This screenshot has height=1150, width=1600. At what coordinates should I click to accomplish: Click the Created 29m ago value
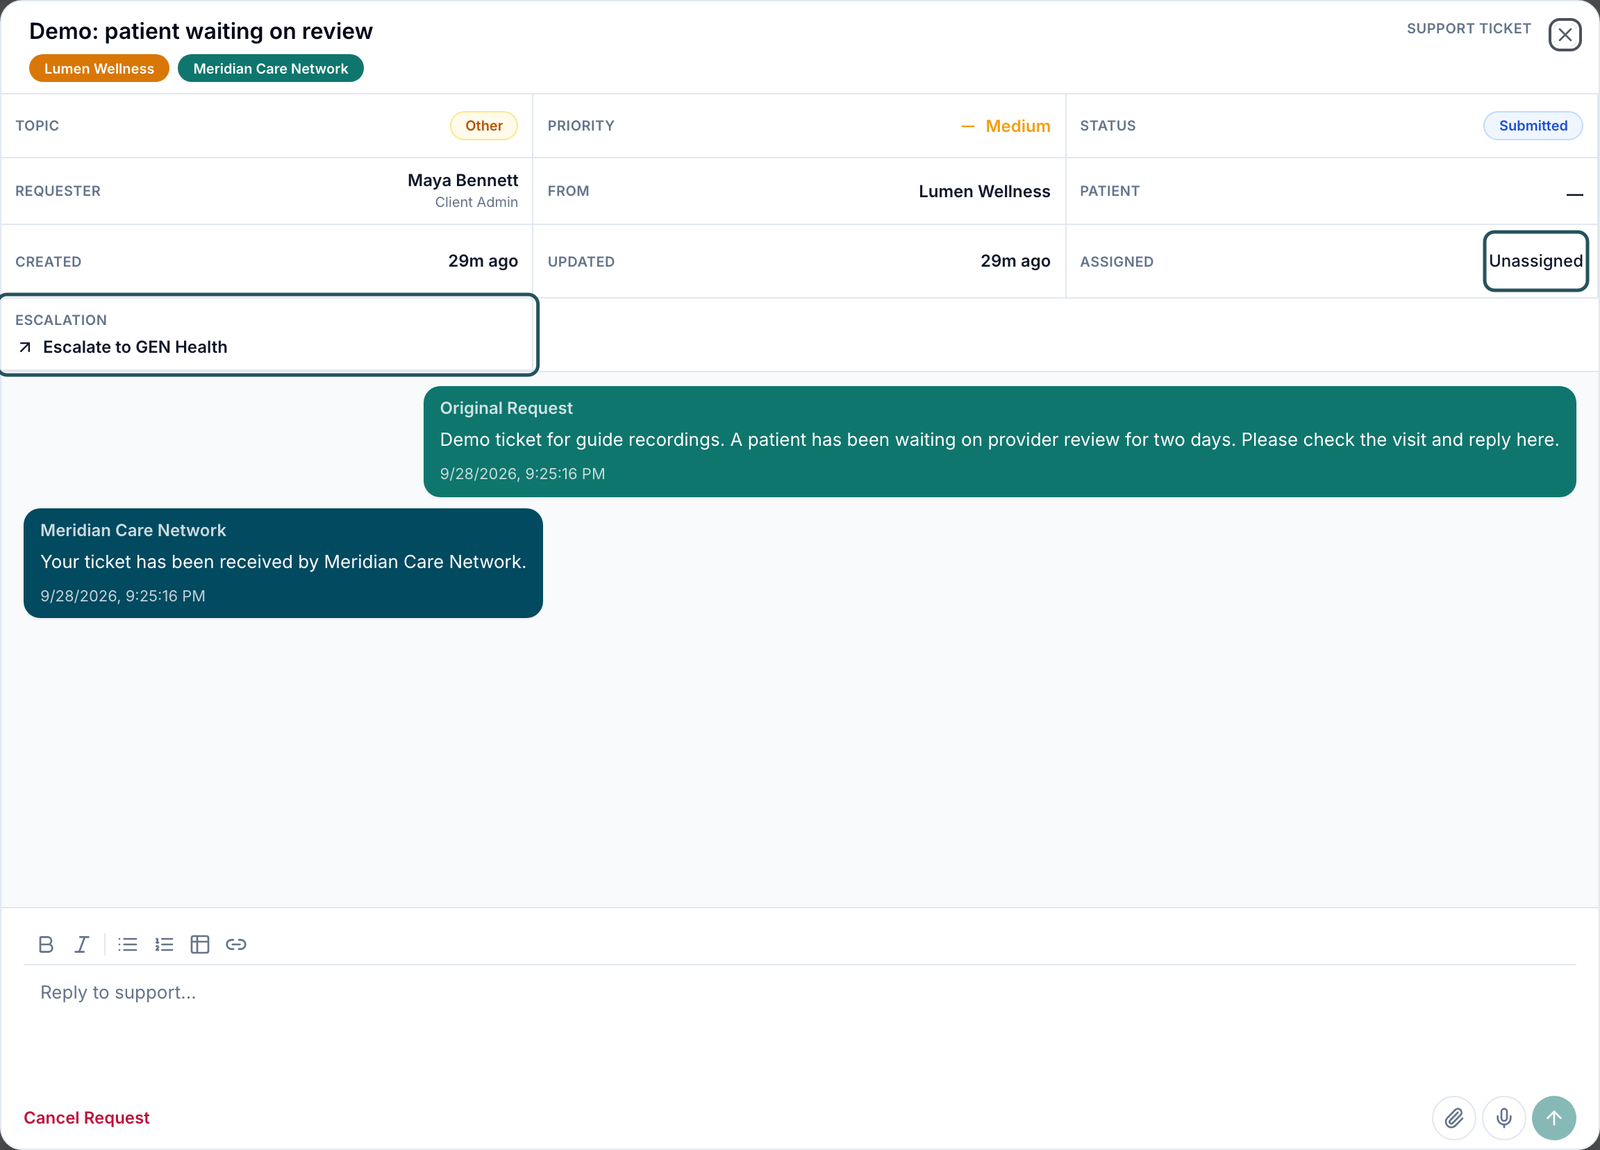[483, 261]
